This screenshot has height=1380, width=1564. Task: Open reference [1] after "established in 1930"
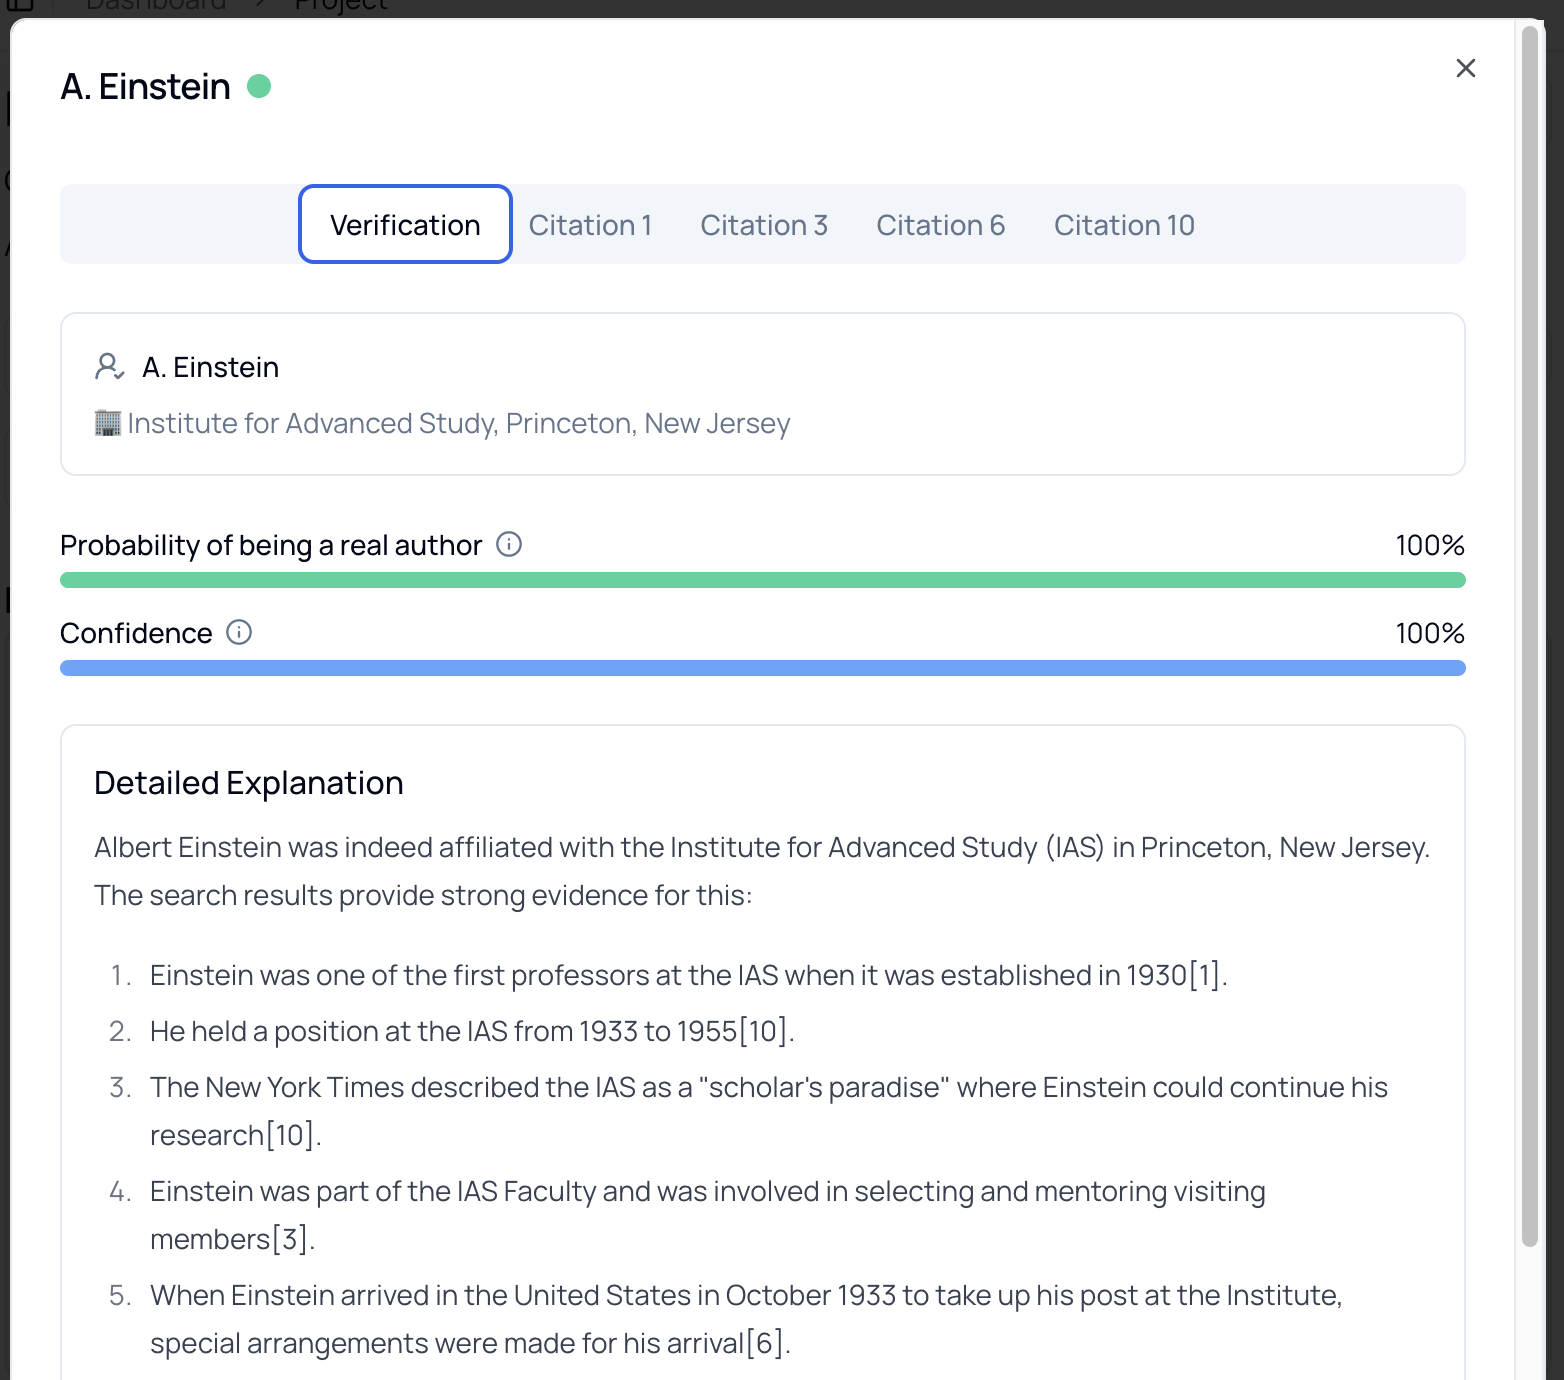[1205, 976]
